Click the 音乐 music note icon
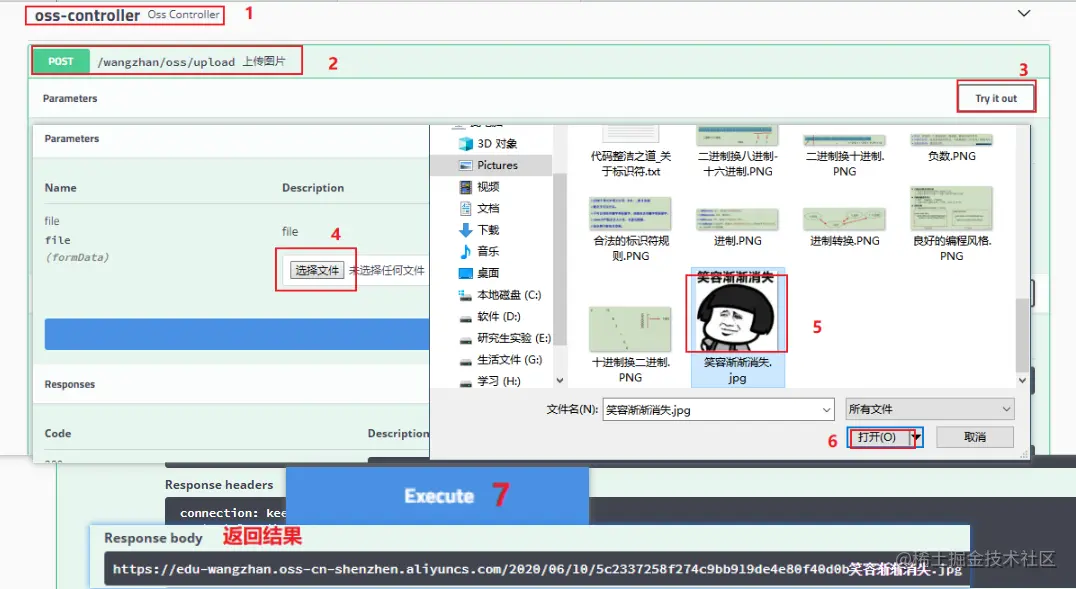The image size is (1076, 589). (x=466, y=251)
